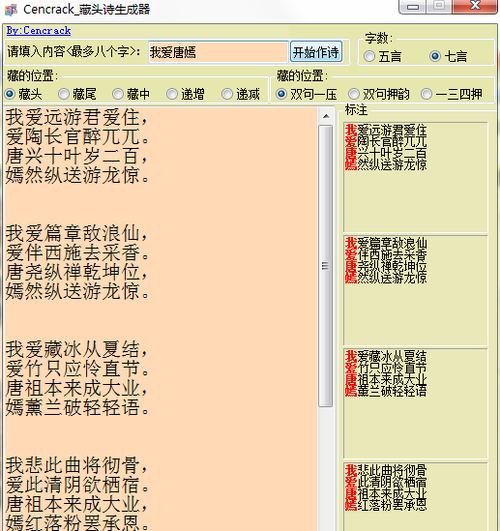Click the poem line 我悲此曲将彻骨
The height and width of the screenshot is (531, 500).
(77, 465)
